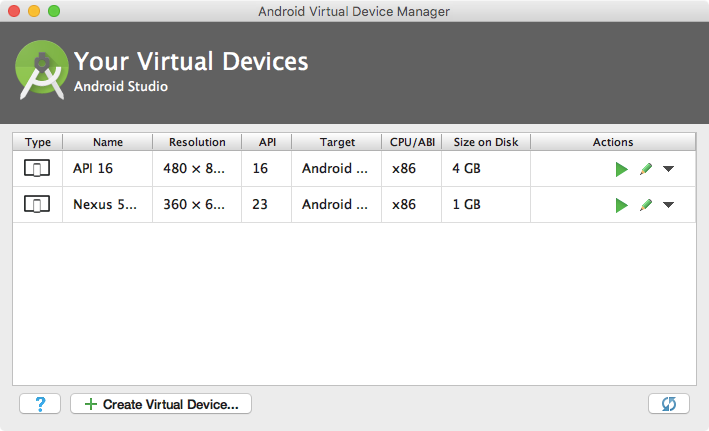Click the Actions column header

613,142
